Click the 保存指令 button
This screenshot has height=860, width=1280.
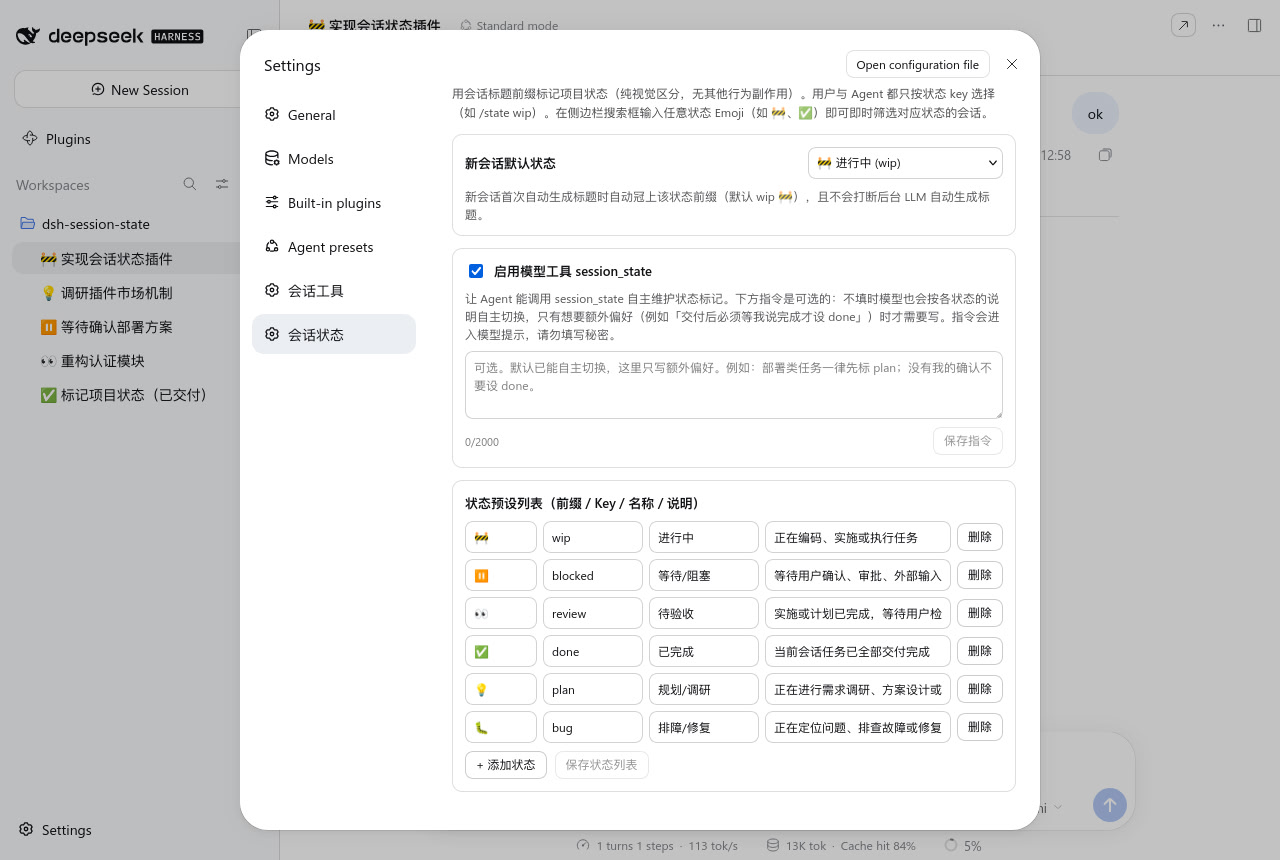[x=967, y=441]
